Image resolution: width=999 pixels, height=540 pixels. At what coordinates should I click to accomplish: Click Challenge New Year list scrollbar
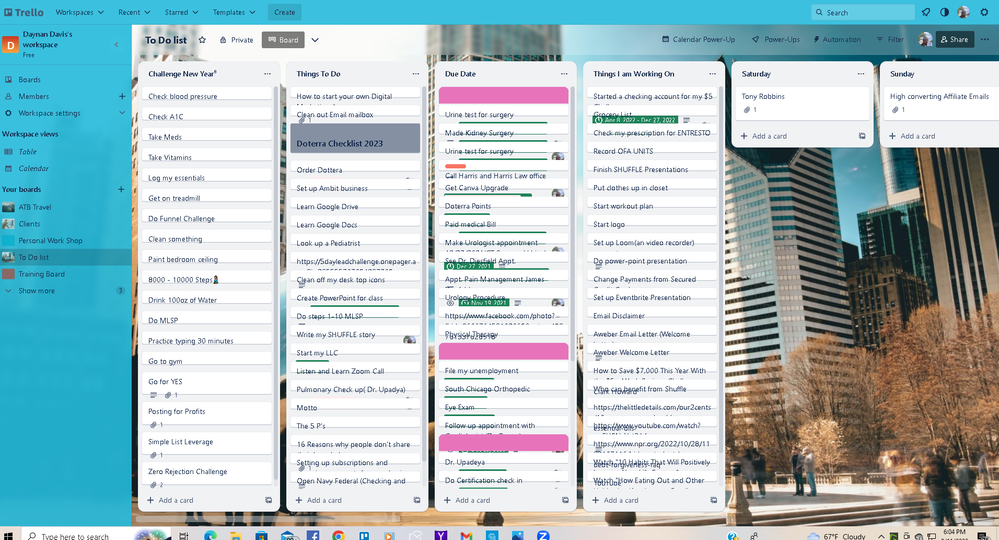coord(276,283)
